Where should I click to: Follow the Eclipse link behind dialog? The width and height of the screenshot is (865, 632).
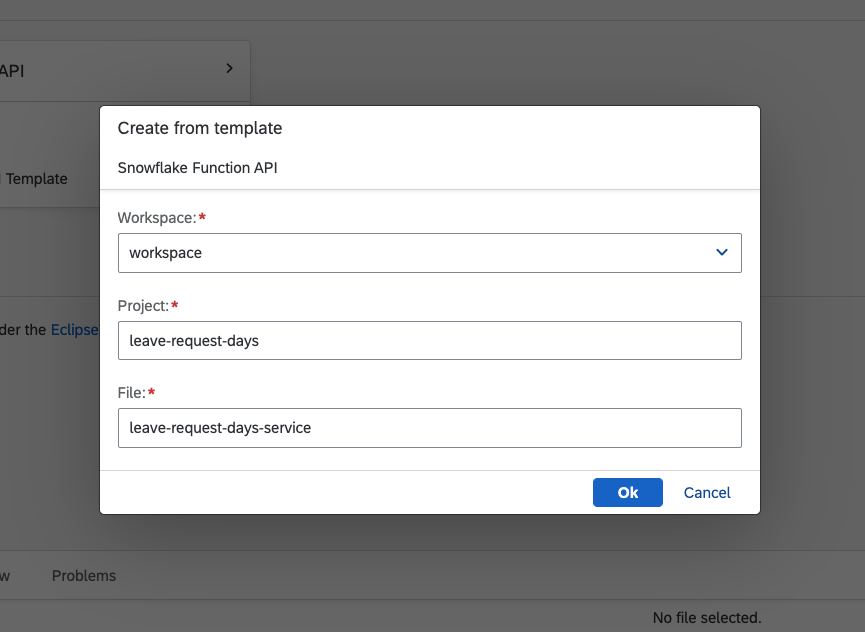74,330
